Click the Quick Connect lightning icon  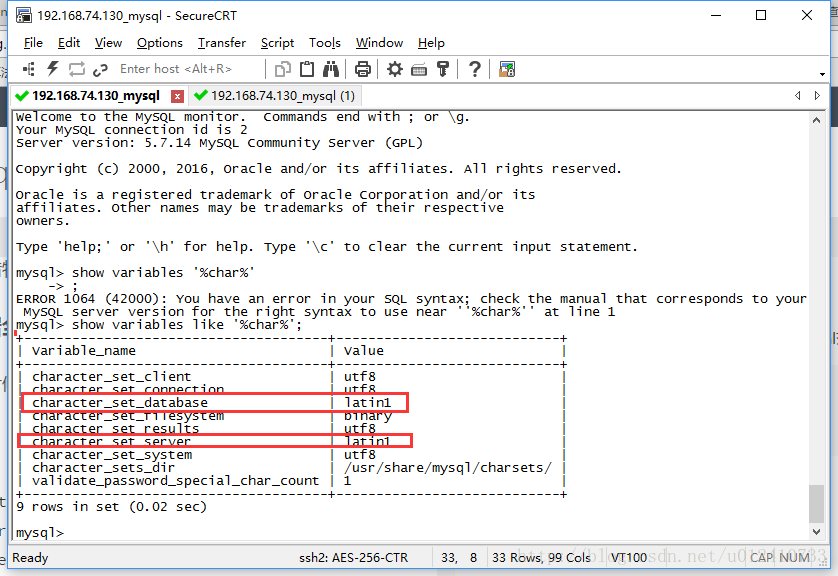point(52,69)
